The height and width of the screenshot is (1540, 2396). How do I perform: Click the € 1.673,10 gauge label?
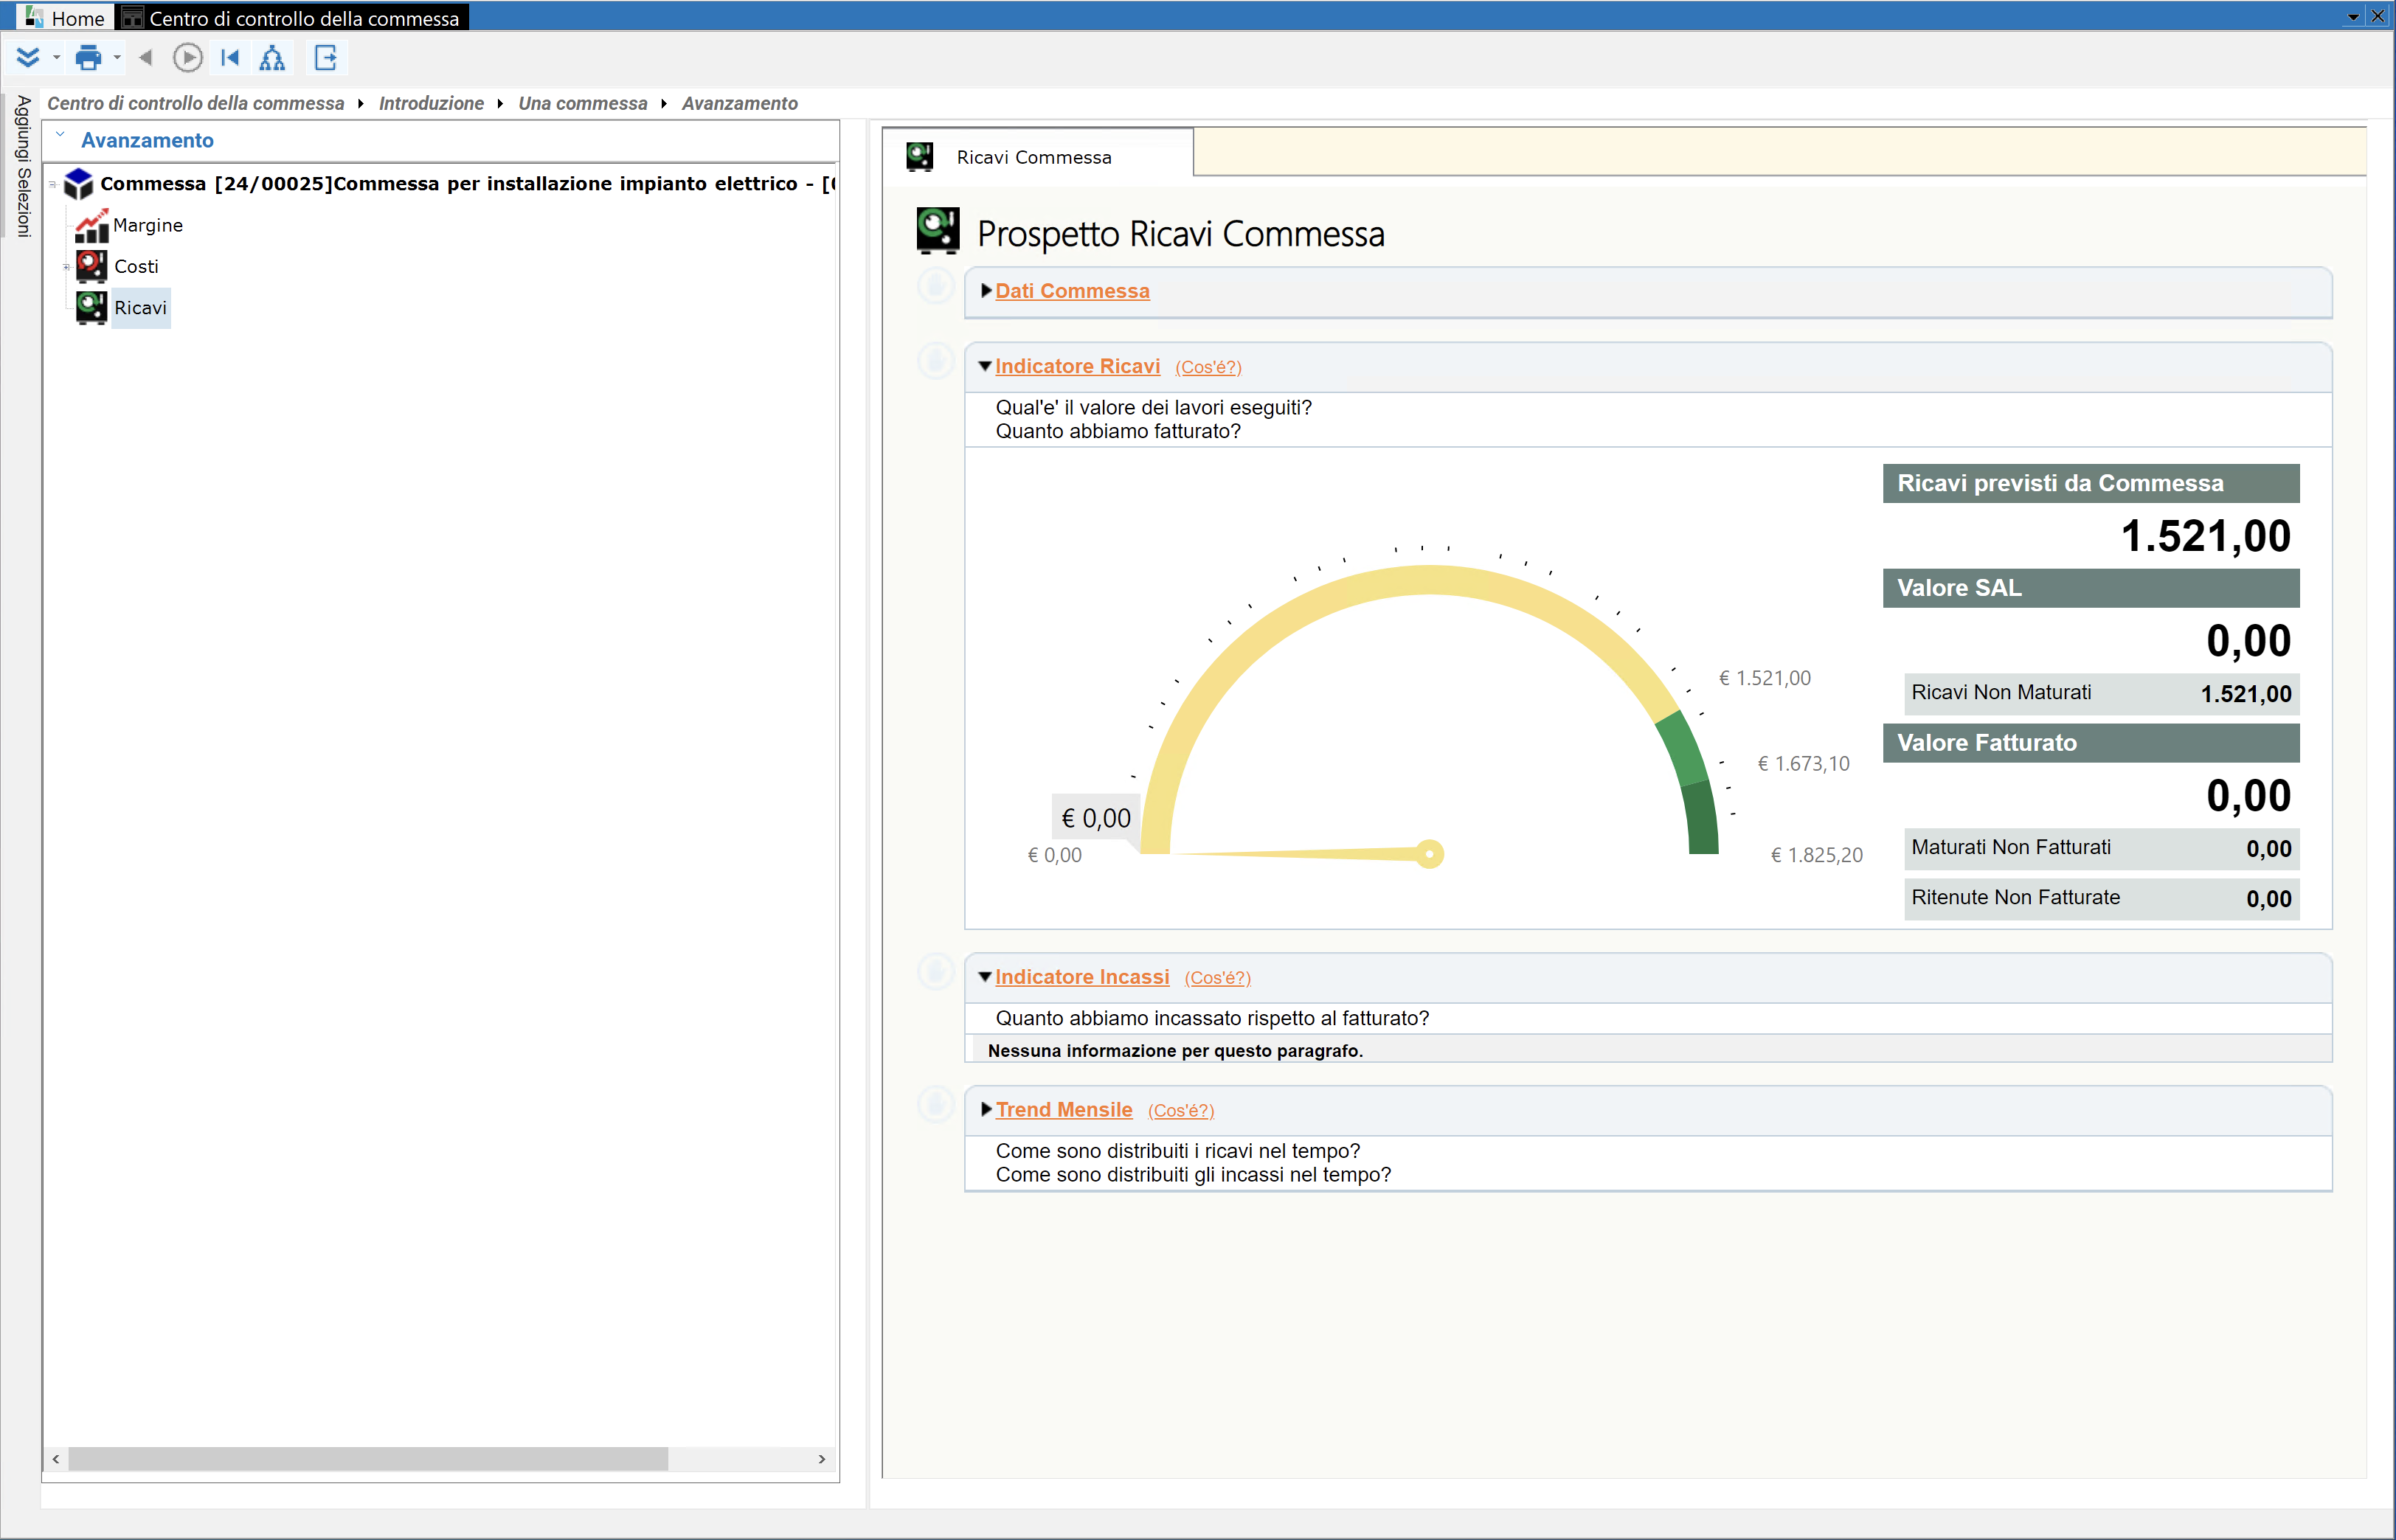pyautogui.click(x=1803, y=764)
